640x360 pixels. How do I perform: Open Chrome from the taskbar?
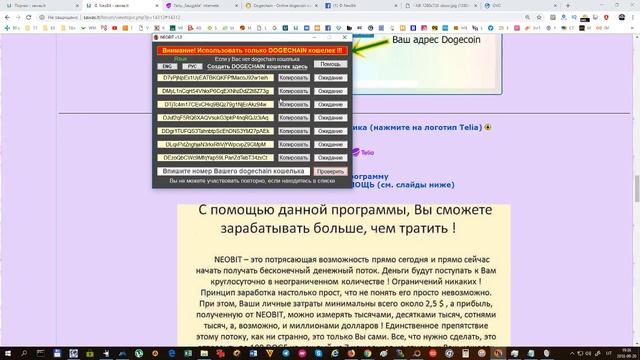367,353
